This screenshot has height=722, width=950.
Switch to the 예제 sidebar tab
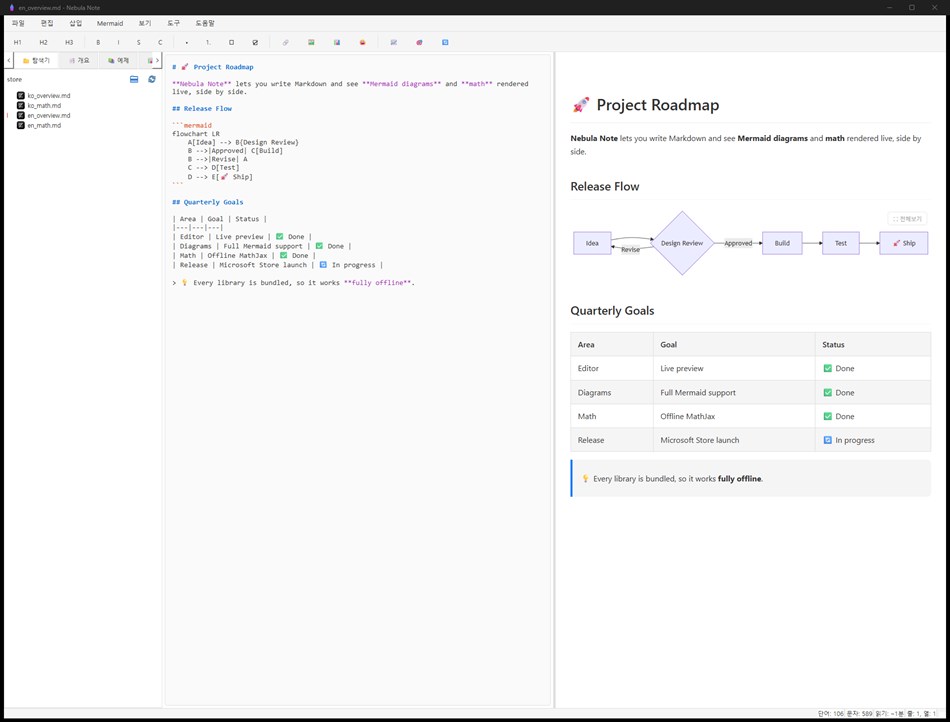pos(119,61)
